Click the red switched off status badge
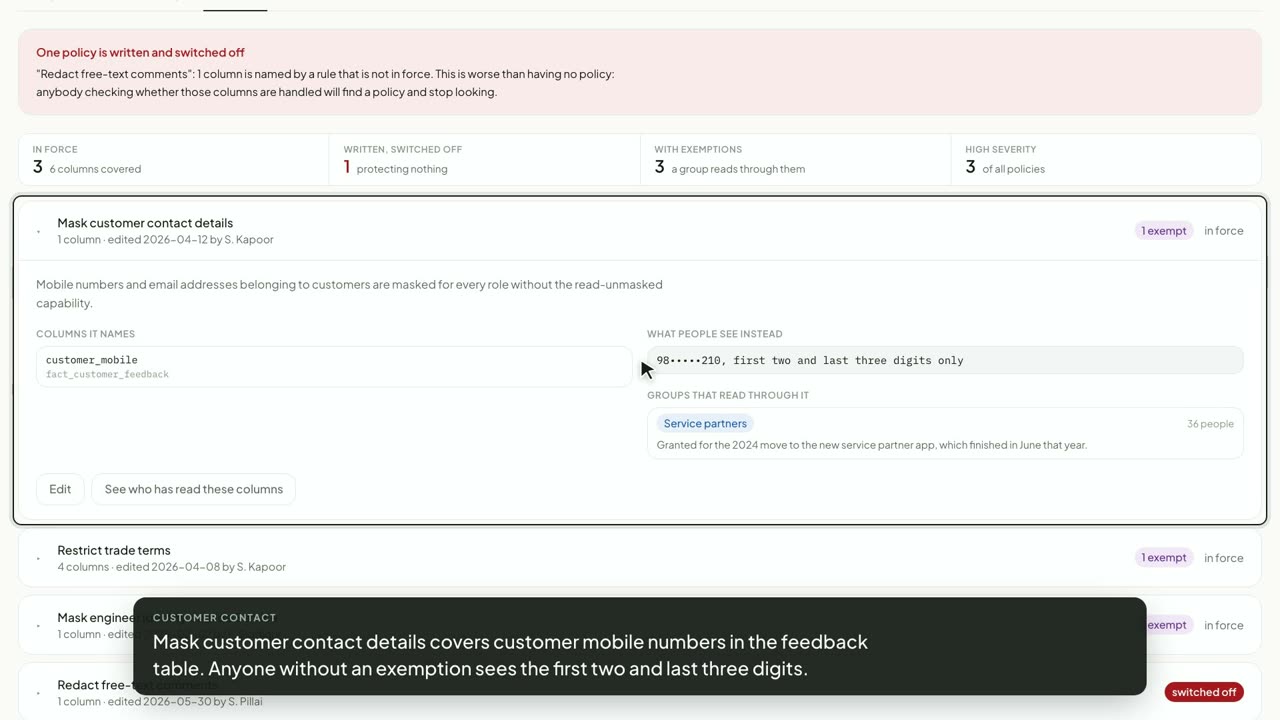Screen dimensions: 1280x720 [x=1204, y=692]
